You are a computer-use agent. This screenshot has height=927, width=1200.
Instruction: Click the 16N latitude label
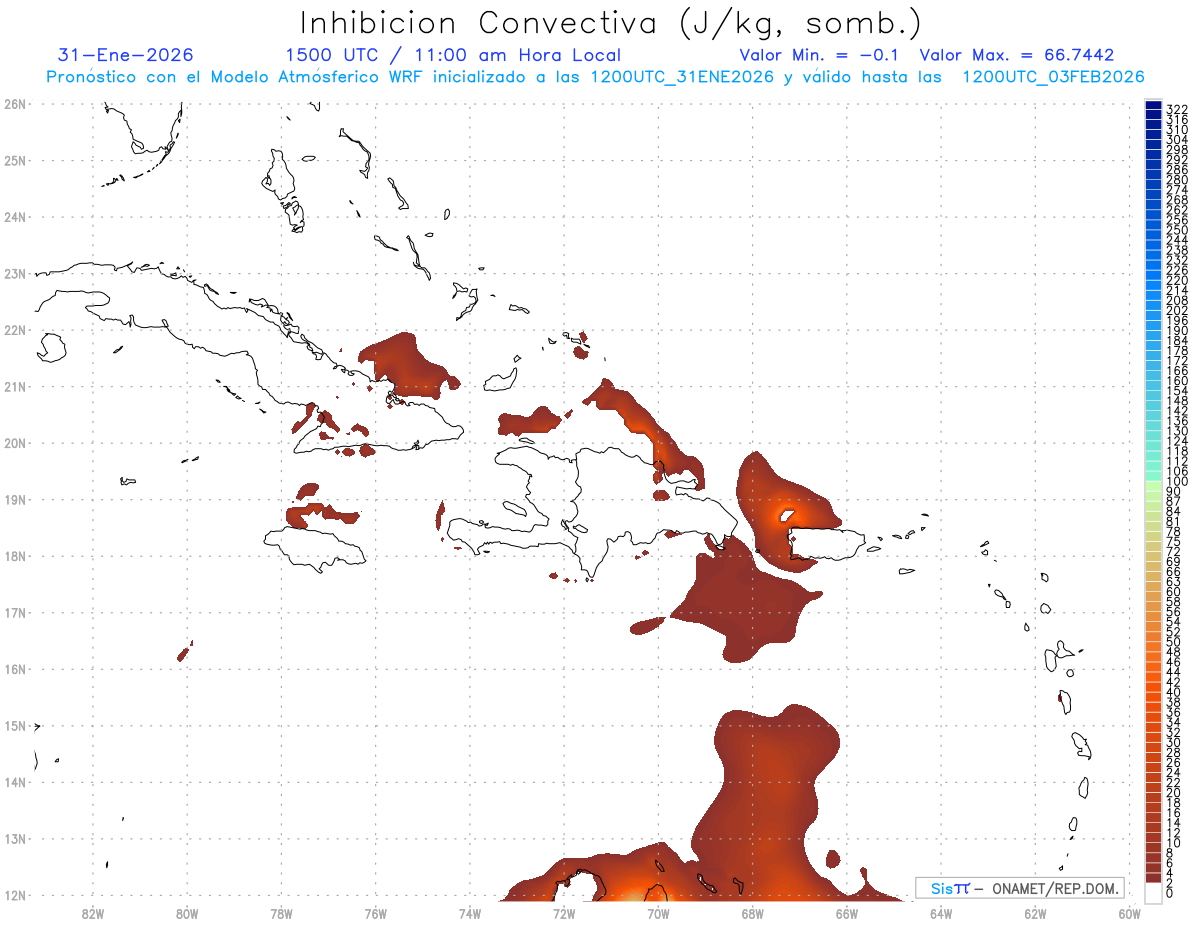15,669
